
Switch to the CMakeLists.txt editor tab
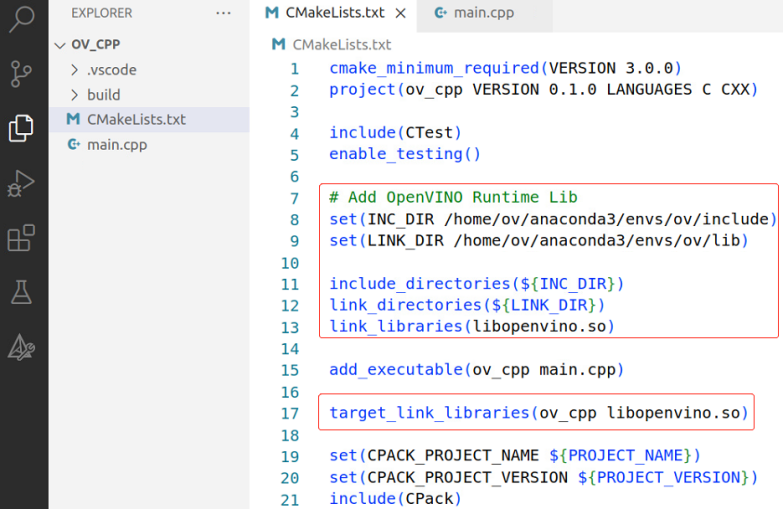tap(335, 13)
